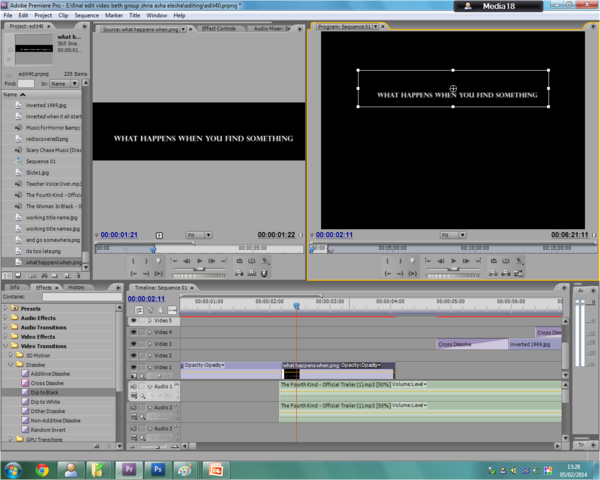Viewport: 600px width, 480px height.
Task: Set Out point in the Source monitor
Action: (146, 261)
